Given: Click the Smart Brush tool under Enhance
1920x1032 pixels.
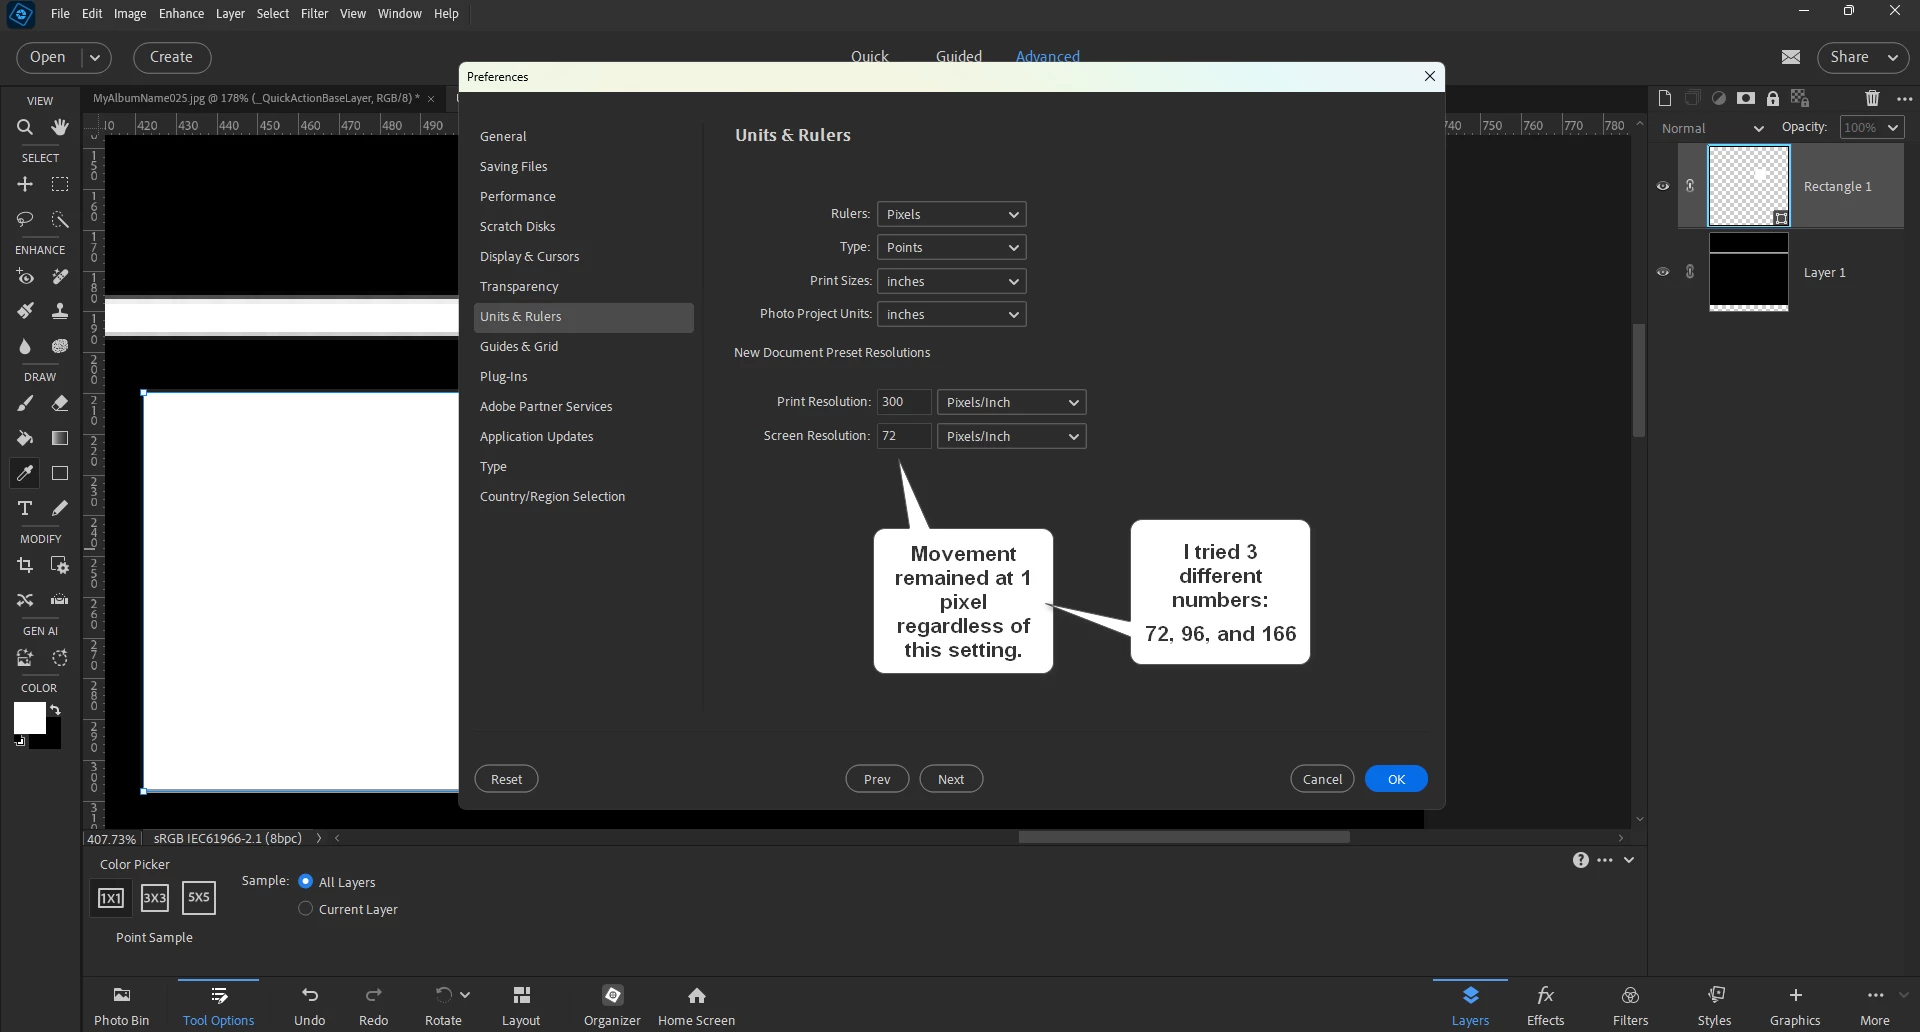Looking at the screenshot, I should pyautogui.click(x=25, y=311).
